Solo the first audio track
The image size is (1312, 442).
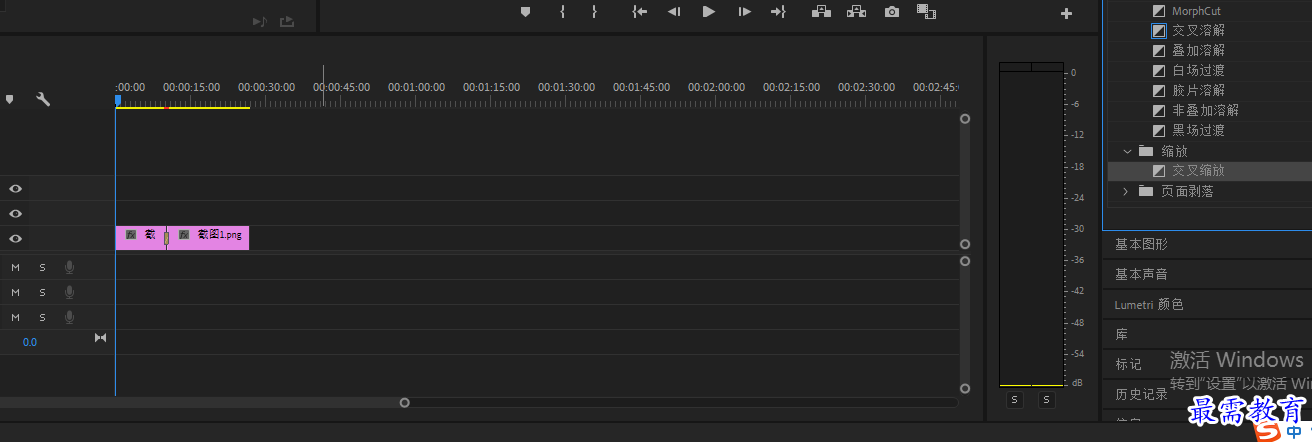[x=42, y=267]
